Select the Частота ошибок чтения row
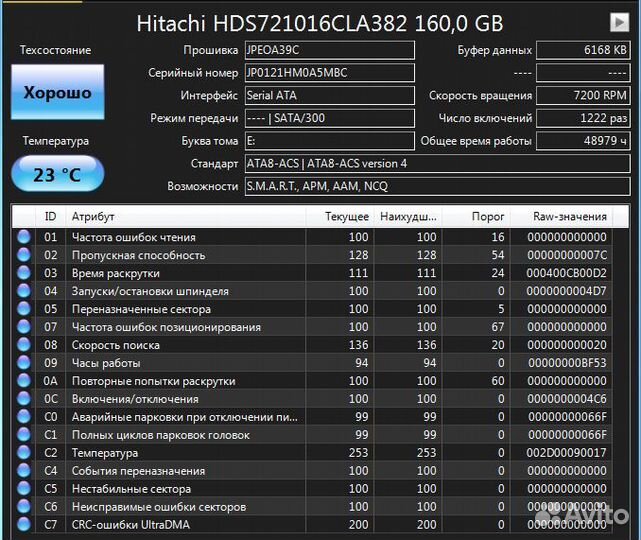Screen dimensions: 641x540 [x=312, y=237]
